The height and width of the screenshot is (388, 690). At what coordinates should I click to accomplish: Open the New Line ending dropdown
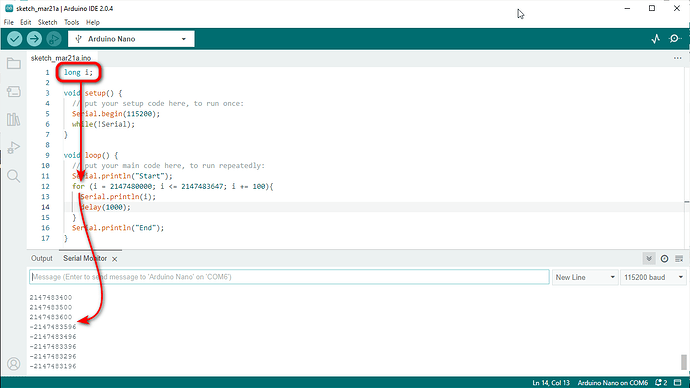585,277
